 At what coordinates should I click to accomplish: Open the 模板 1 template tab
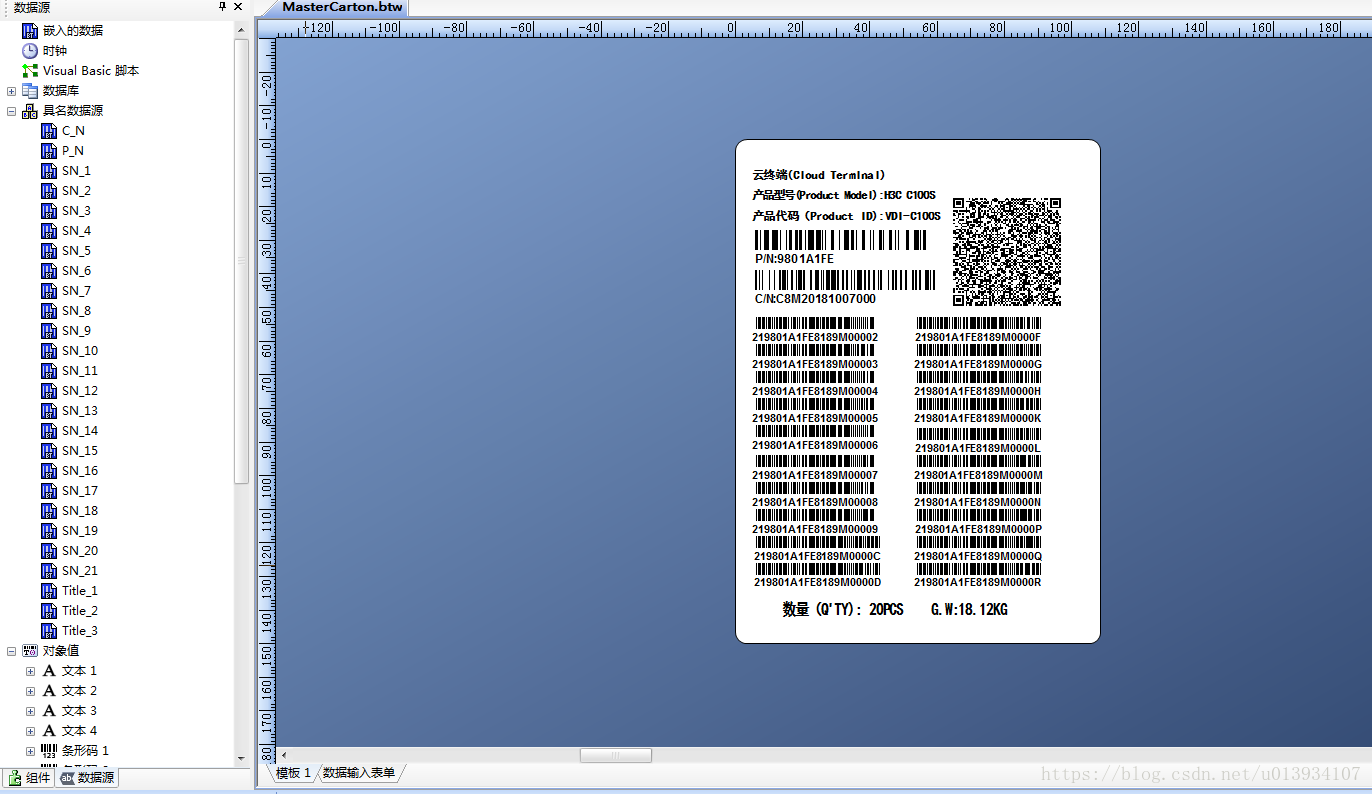click(x=294, y=773)
